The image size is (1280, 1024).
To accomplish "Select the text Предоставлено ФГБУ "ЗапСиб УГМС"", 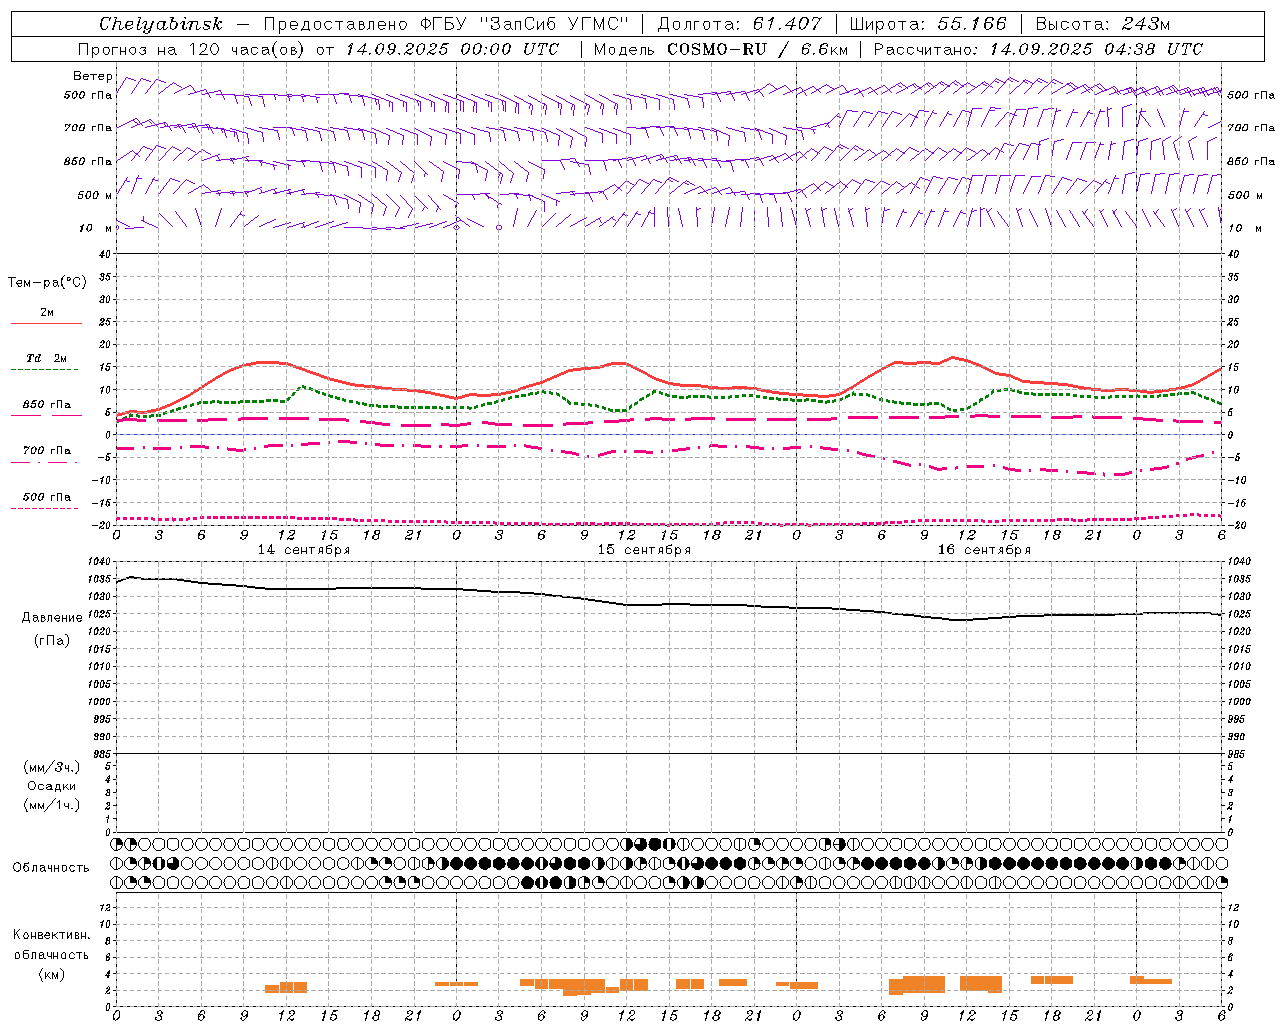I will (446, 24).
